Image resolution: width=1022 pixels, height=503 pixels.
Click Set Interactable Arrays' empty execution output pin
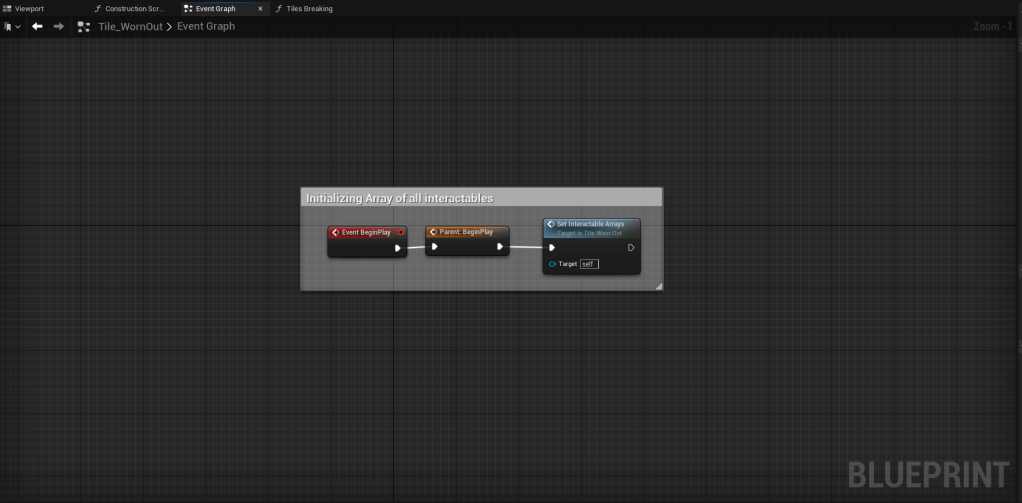[x=630, y=248]
